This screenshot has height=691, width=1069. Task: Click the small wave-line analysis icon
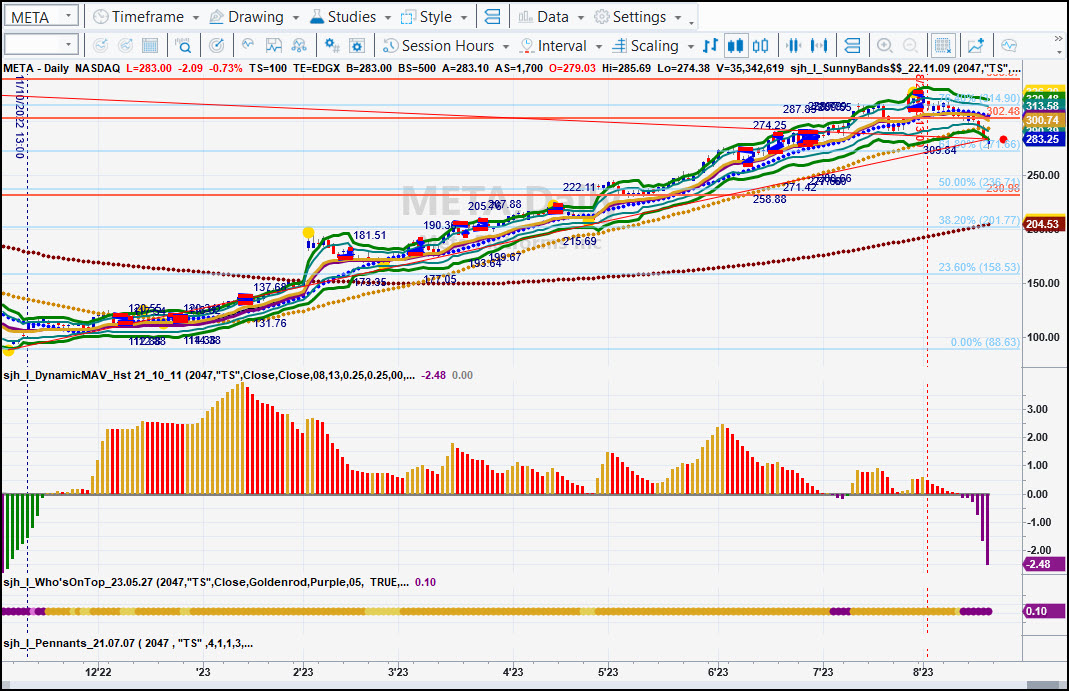[x=248, y=44]
